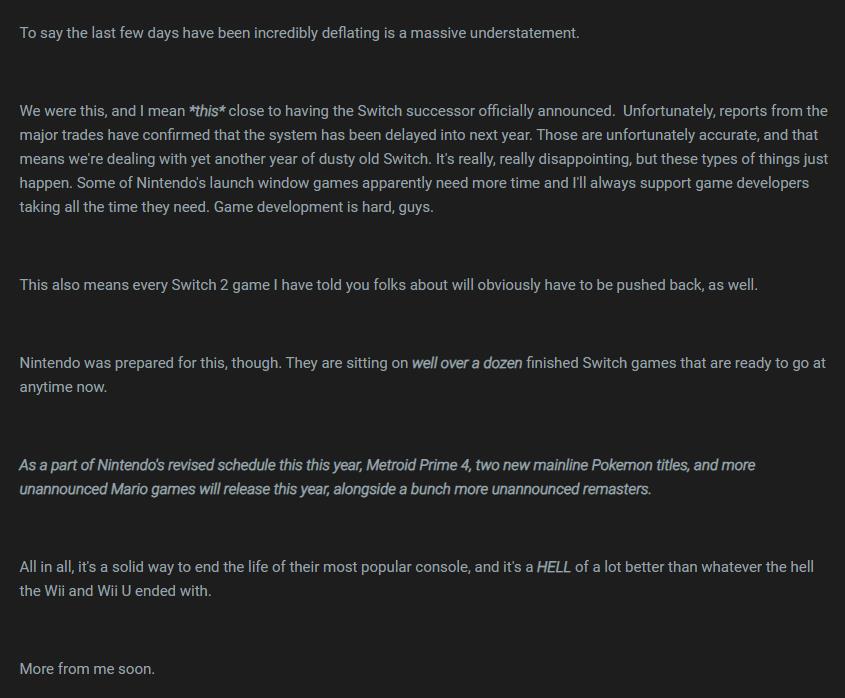Click the italic text "well over a dozen"

(x=466, y=363)
